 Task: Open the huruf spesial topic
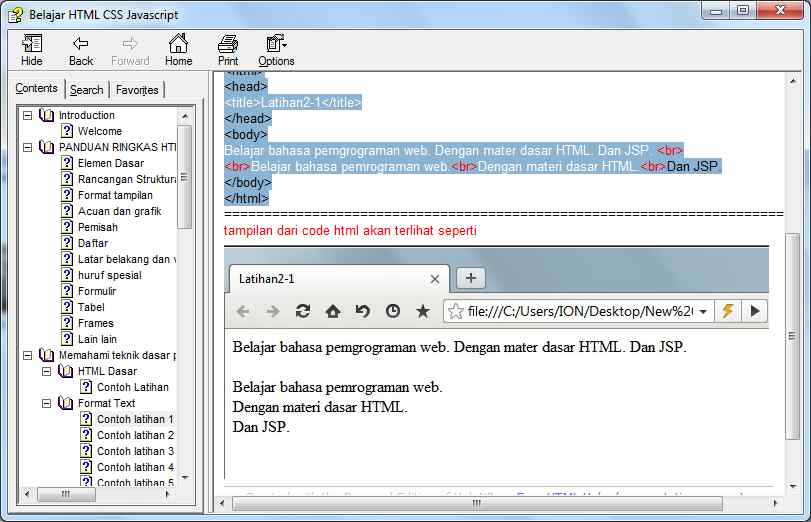point(110,276)
